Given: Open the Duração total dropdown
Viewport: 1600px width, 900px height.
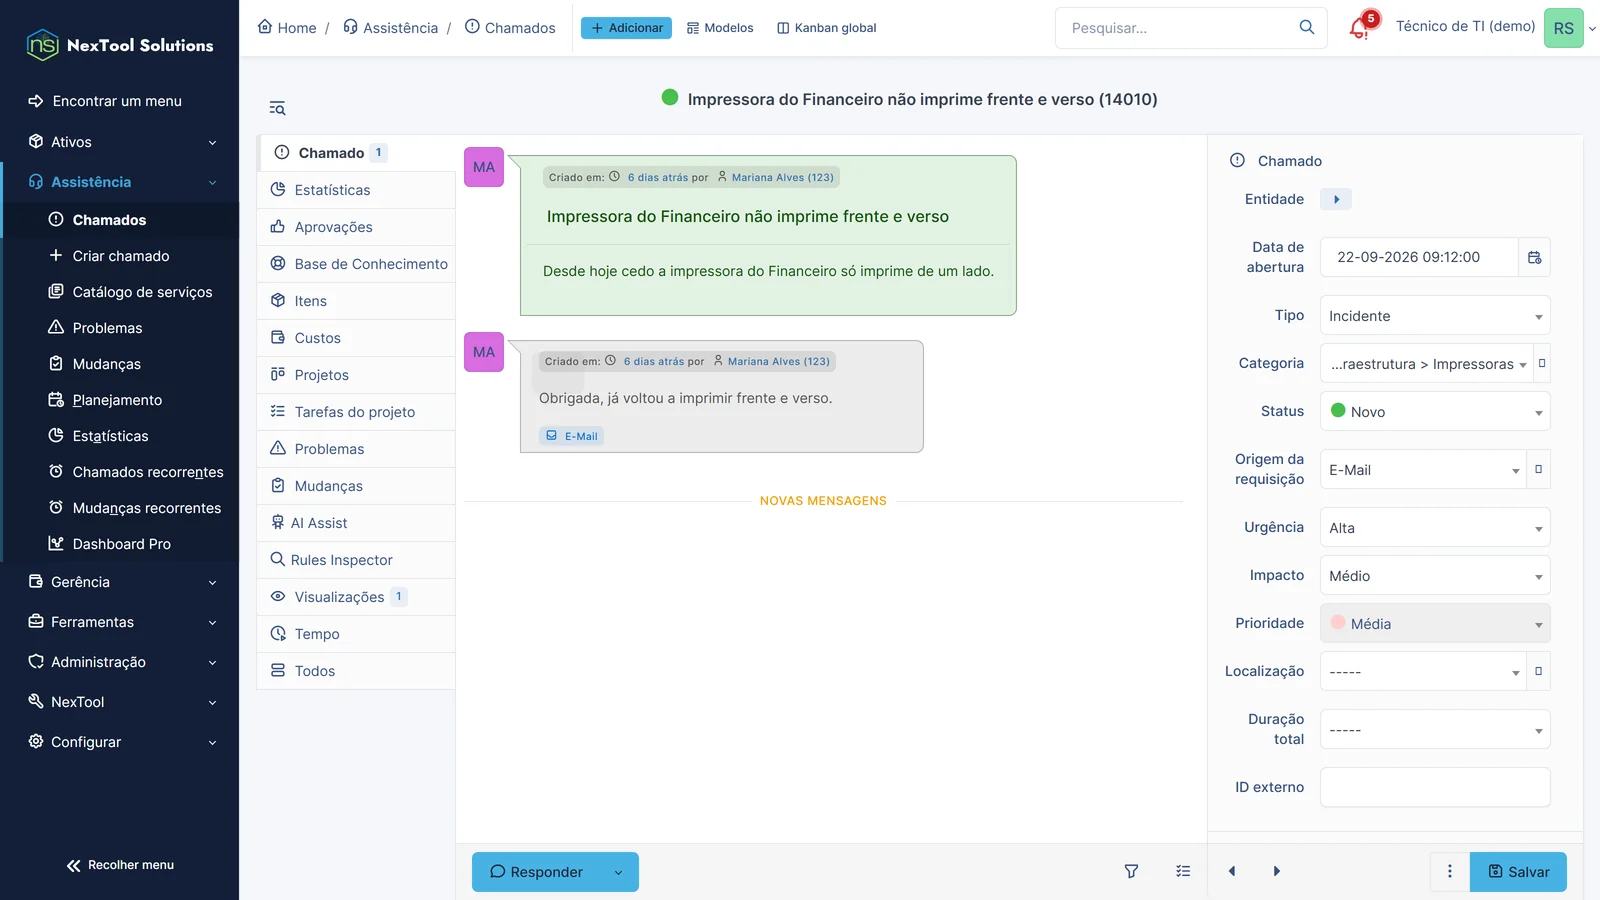Looking at the screenshot, I should (1435, 729).
